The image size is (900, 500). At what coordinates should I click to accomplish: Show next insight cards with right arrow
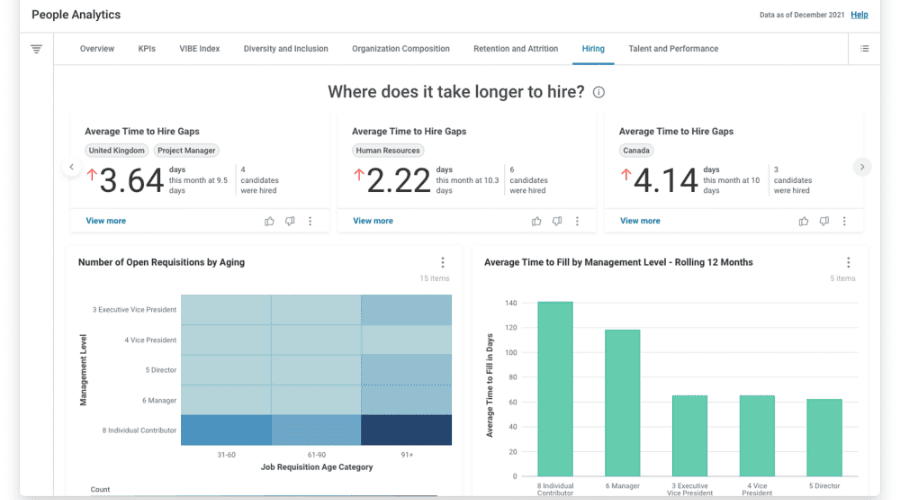[x=862, y=167]
